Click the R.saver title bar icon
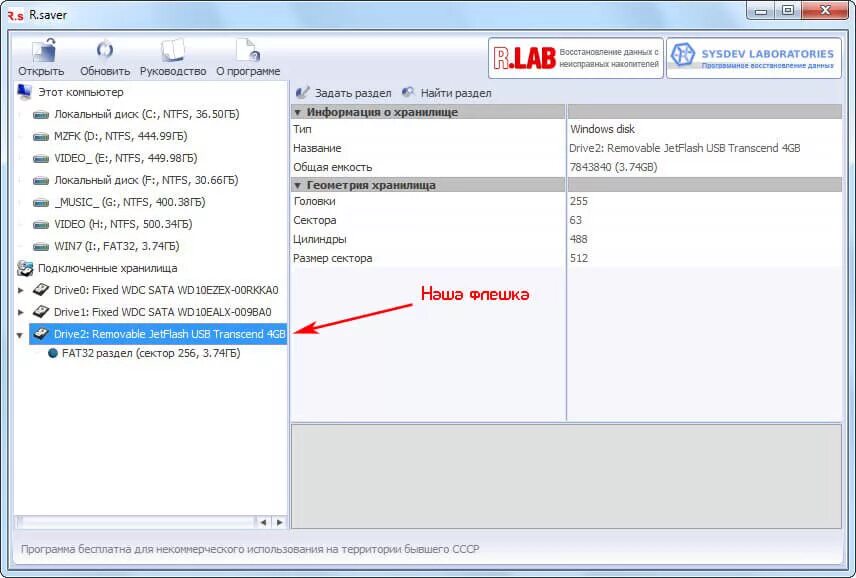This screenshot has width=856, height=578. 15,15
